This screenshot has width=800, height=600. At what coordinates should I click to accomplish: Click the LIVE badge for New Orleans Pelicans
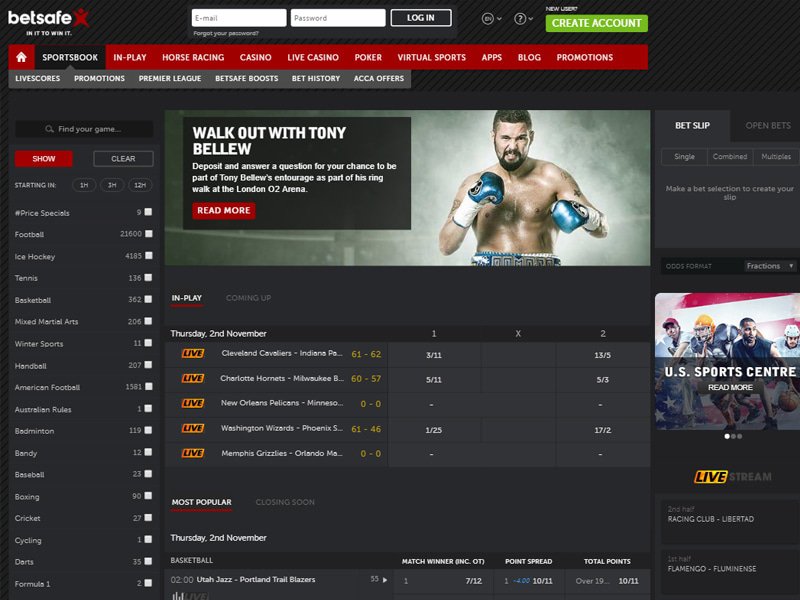193,404
